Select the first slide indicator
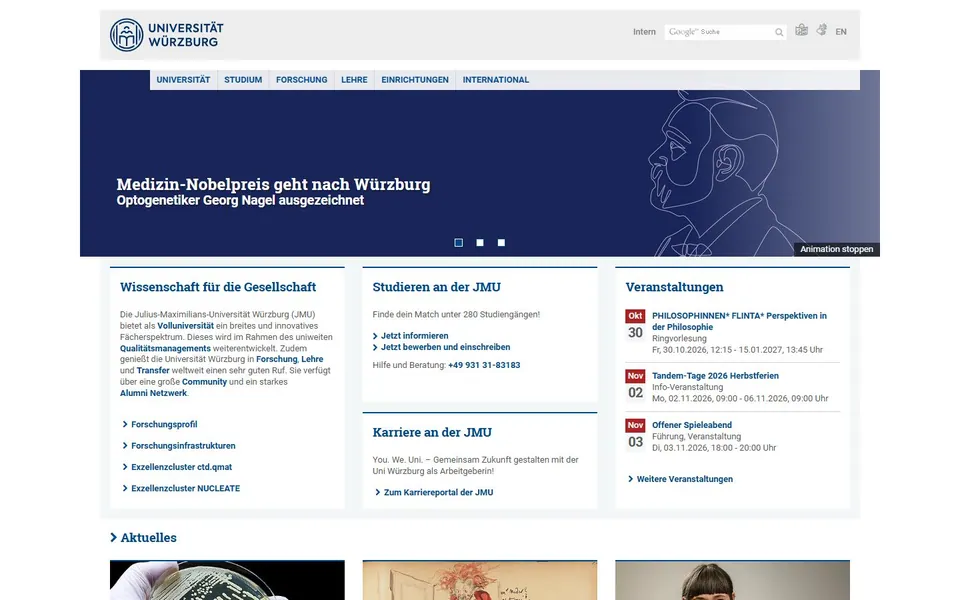 [459, 242]
